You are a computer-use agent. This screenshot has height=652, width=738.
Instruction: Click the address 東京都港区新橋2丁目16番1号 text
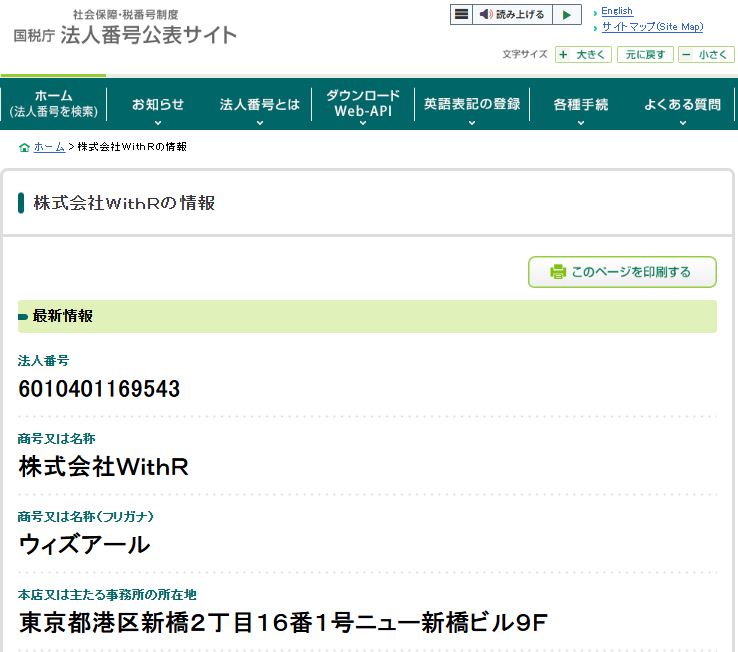click(187, 622)
